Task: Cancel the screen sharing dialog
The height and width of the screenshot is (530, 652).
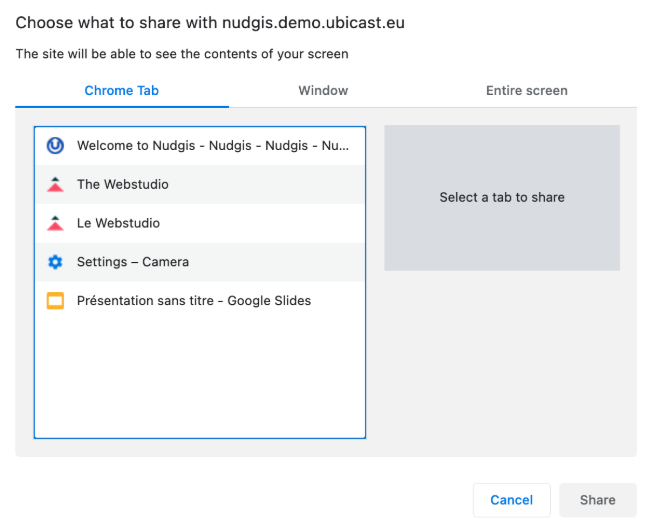Action: point(511,500)
